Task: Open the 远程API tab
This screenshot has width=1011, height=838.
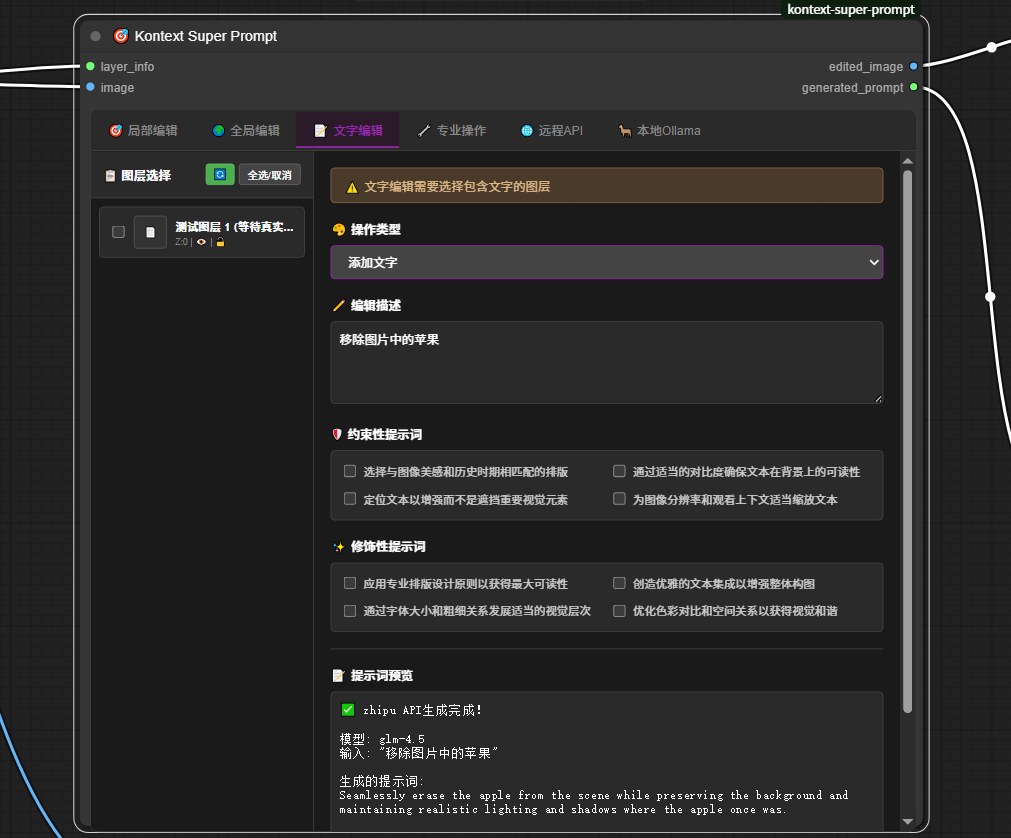Action: [x=552, y=130]
